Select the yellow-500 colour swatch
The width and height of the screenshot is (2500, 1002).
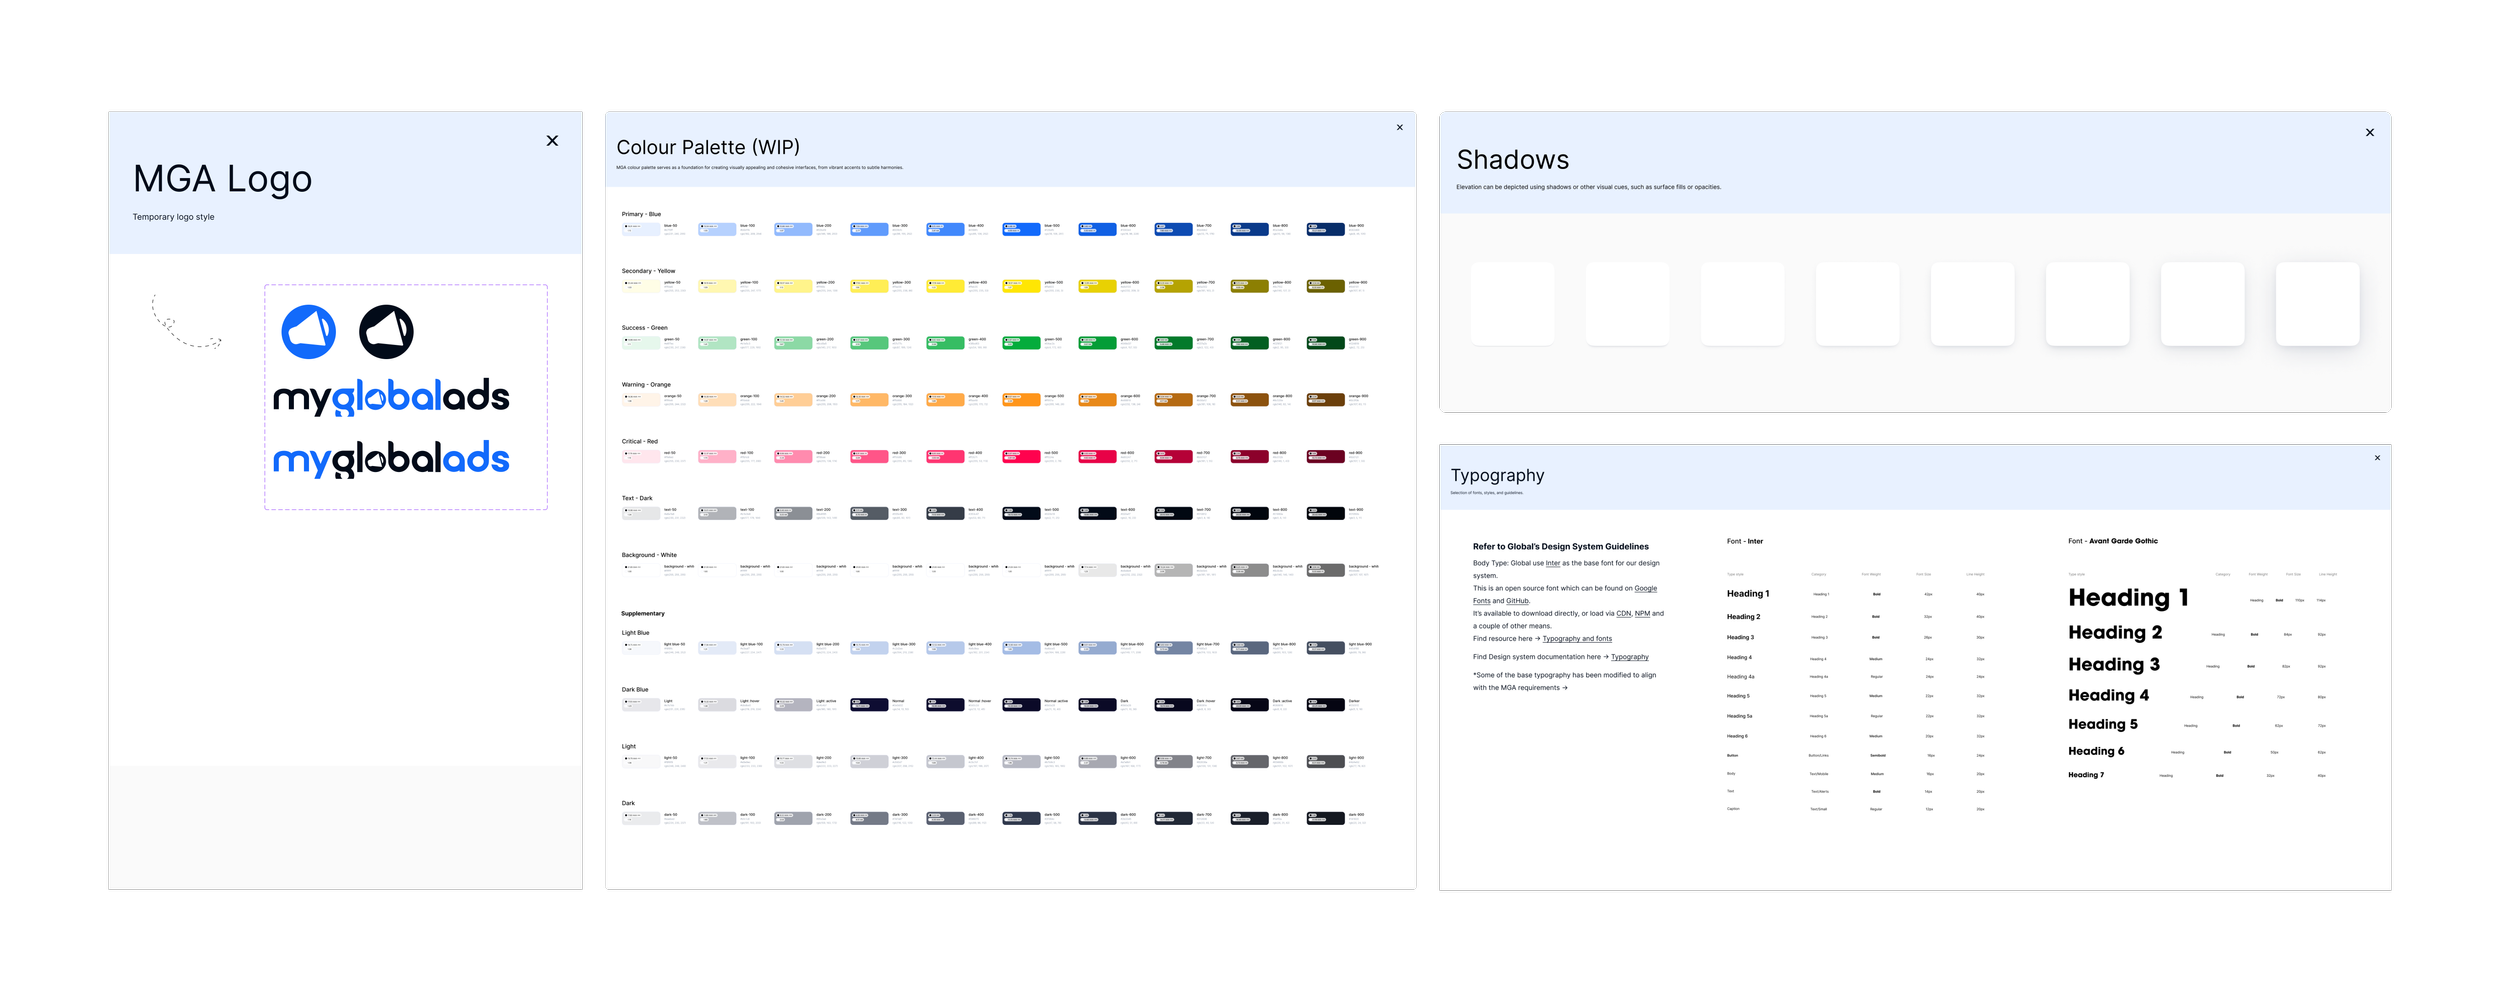click(x=1021, y=286)
